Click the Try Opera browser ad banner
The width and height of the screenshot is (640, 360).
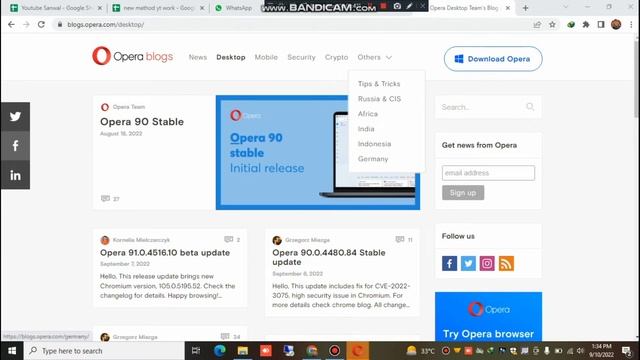[488, 316]
